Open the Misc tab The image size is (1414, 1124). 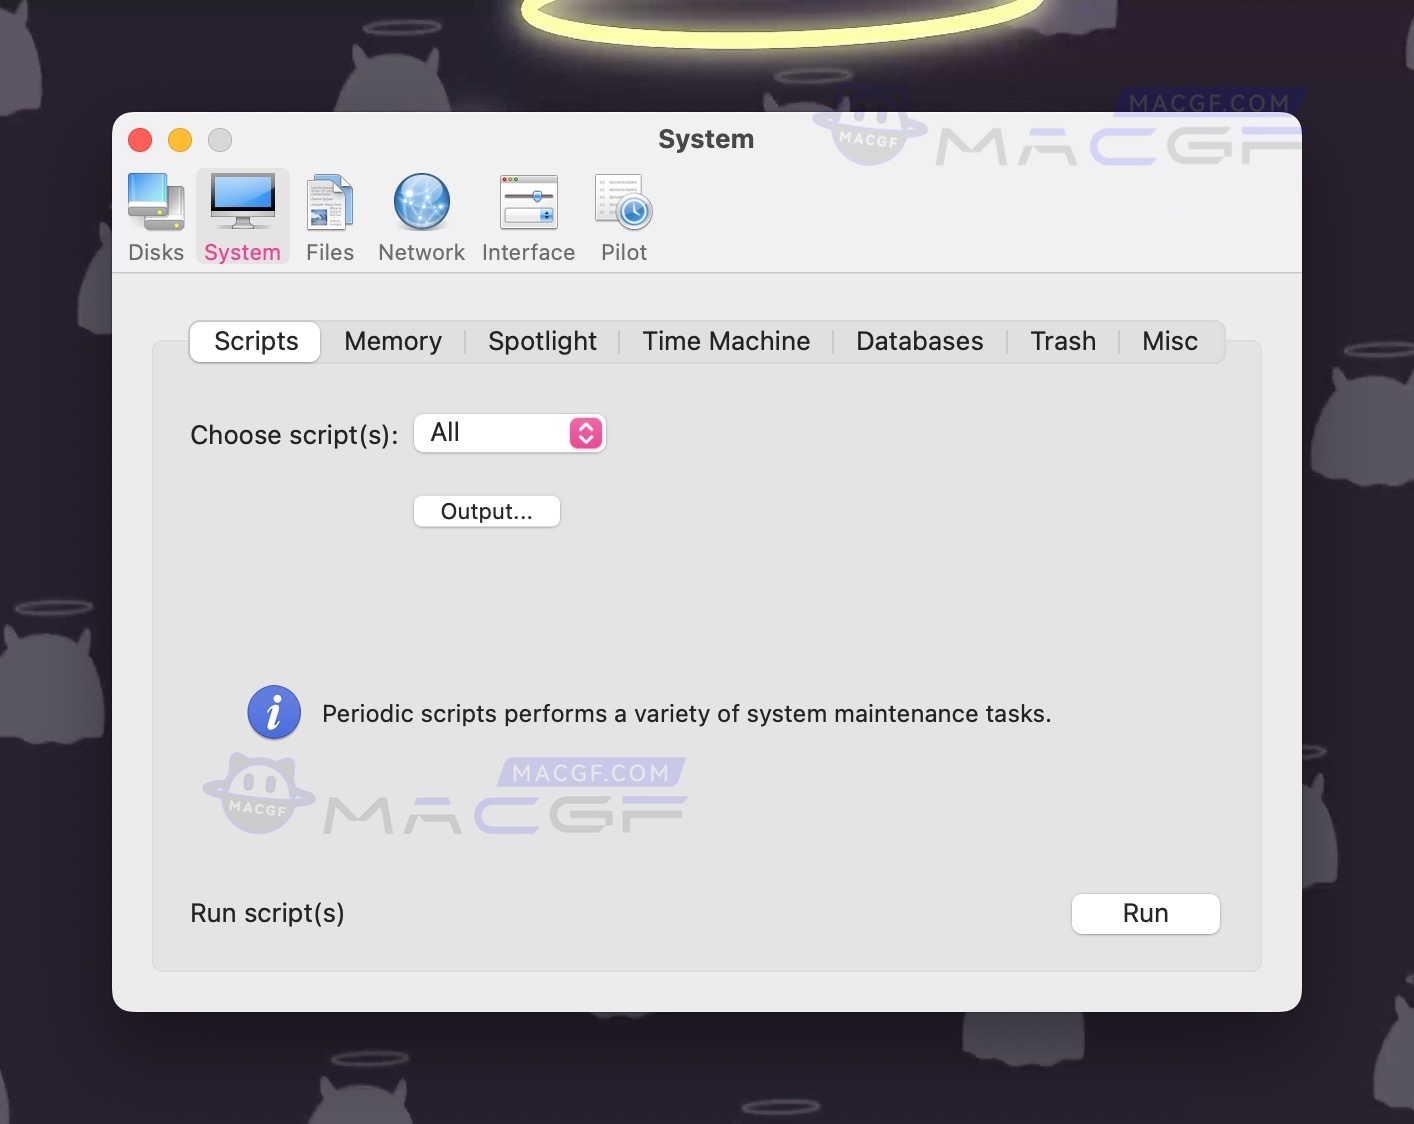point(1169,341)
